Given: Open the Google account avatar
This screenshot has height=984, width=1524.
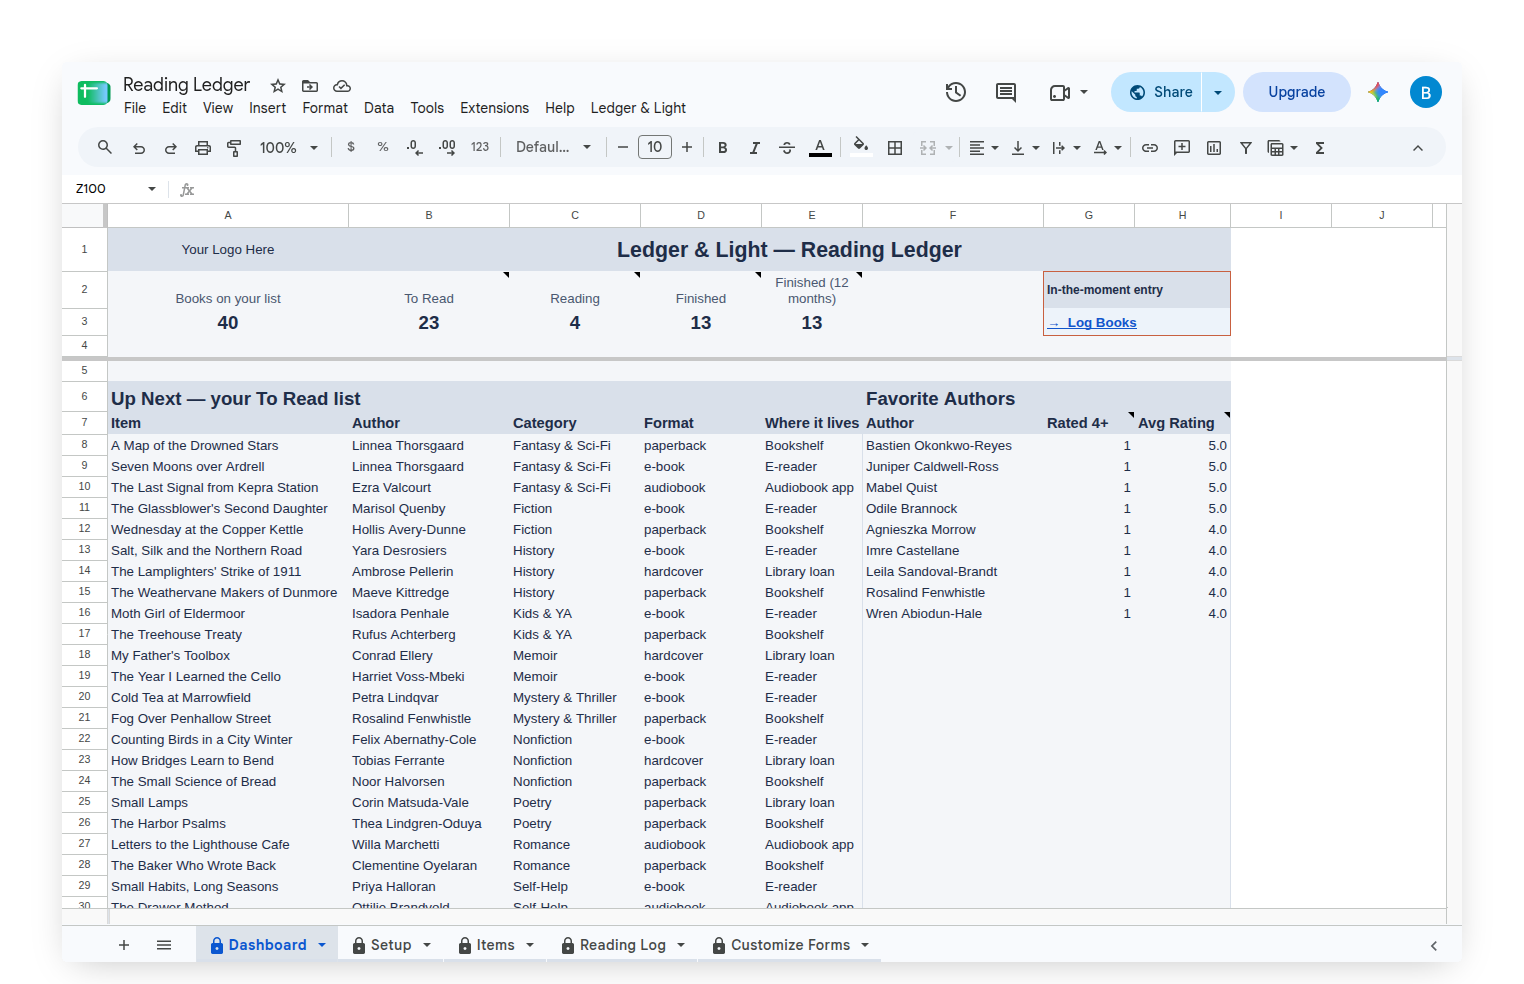Looking at the screenshot, I should (1426, 92).
